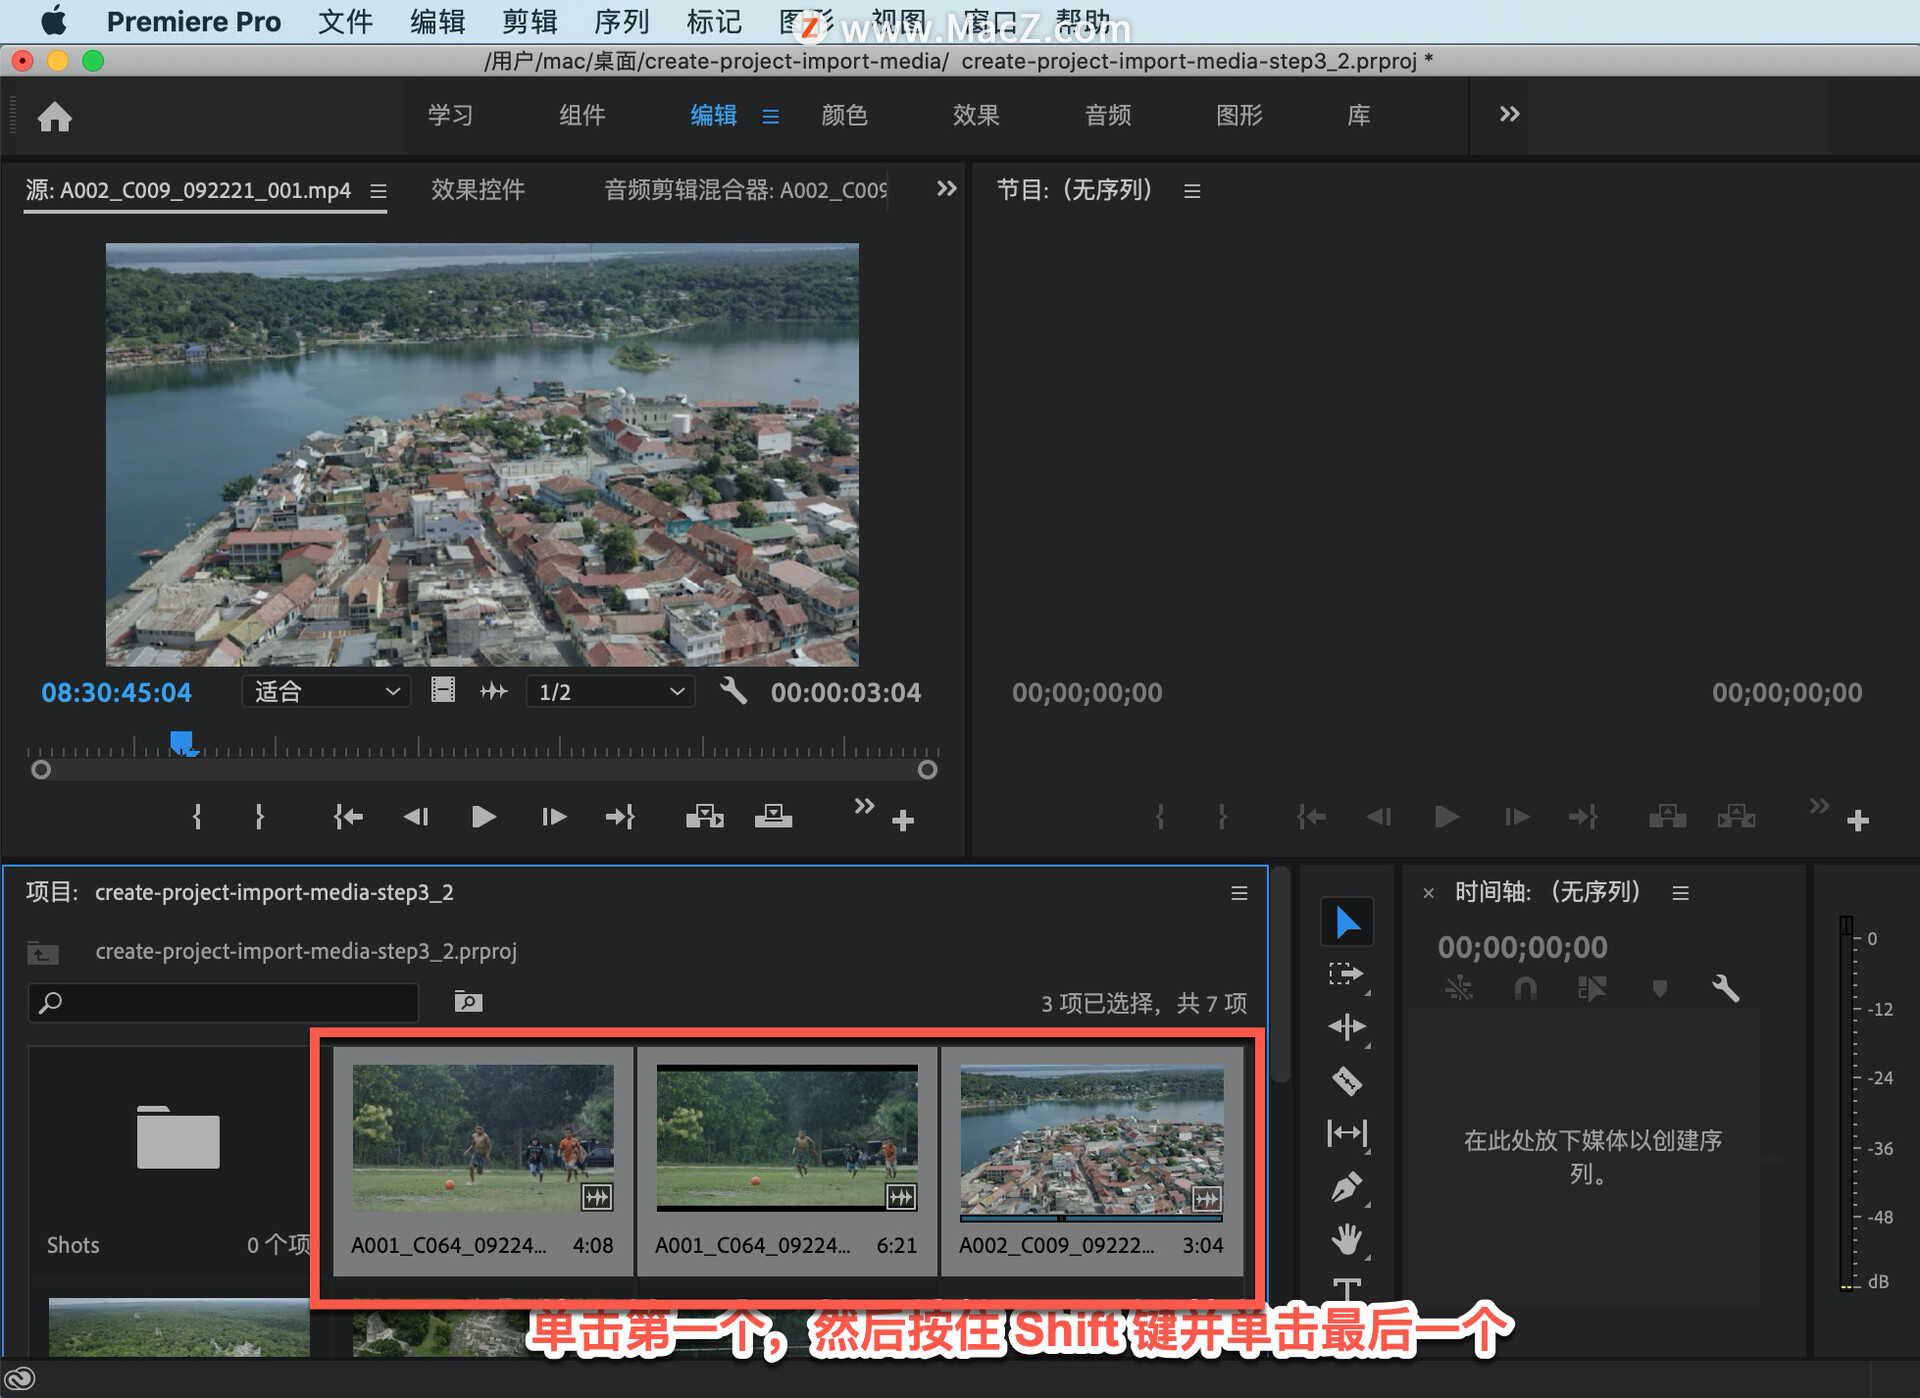Click the Insert button in Source monitor

coord(705,817)
